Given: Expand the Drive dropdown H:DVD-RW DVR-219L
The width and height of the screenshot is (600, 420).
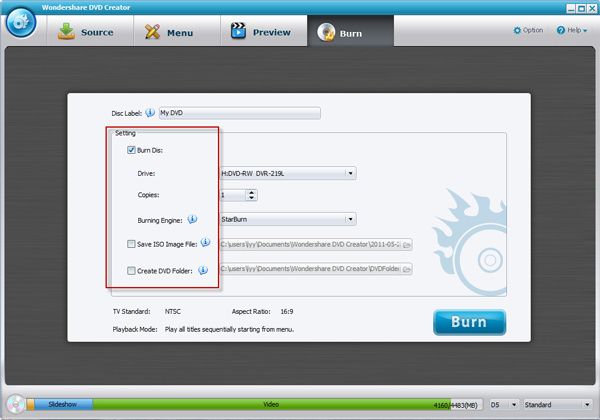Looking at the screenshot, I should [x=288, y=173].
